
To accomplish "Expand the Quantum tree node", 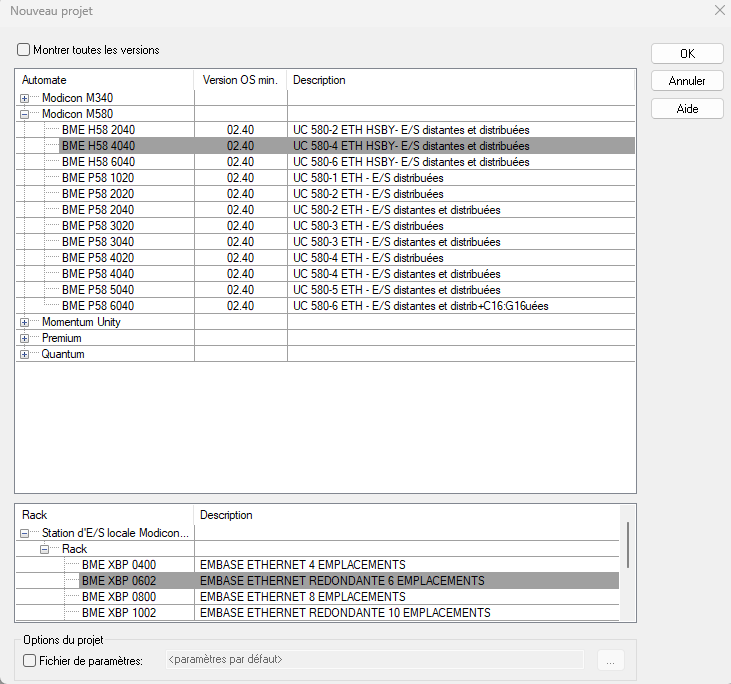I will pyautogui.click(x=24, y=354).
